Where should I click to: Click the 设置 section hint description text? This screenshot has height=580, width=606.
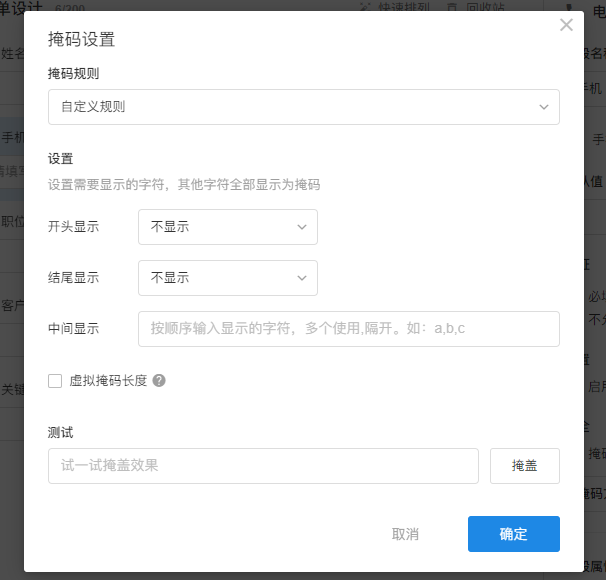point(184,185)
